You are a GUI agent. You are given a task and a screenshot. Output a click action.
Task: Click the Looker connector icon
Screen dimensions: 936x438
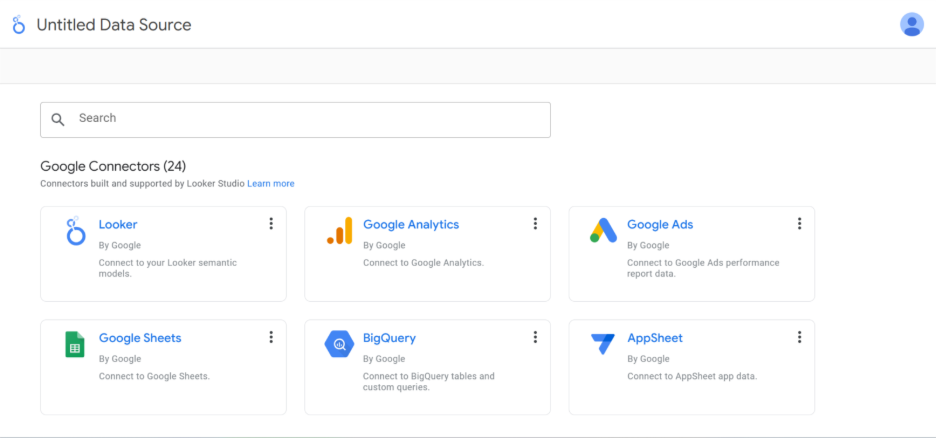[75, 232]
